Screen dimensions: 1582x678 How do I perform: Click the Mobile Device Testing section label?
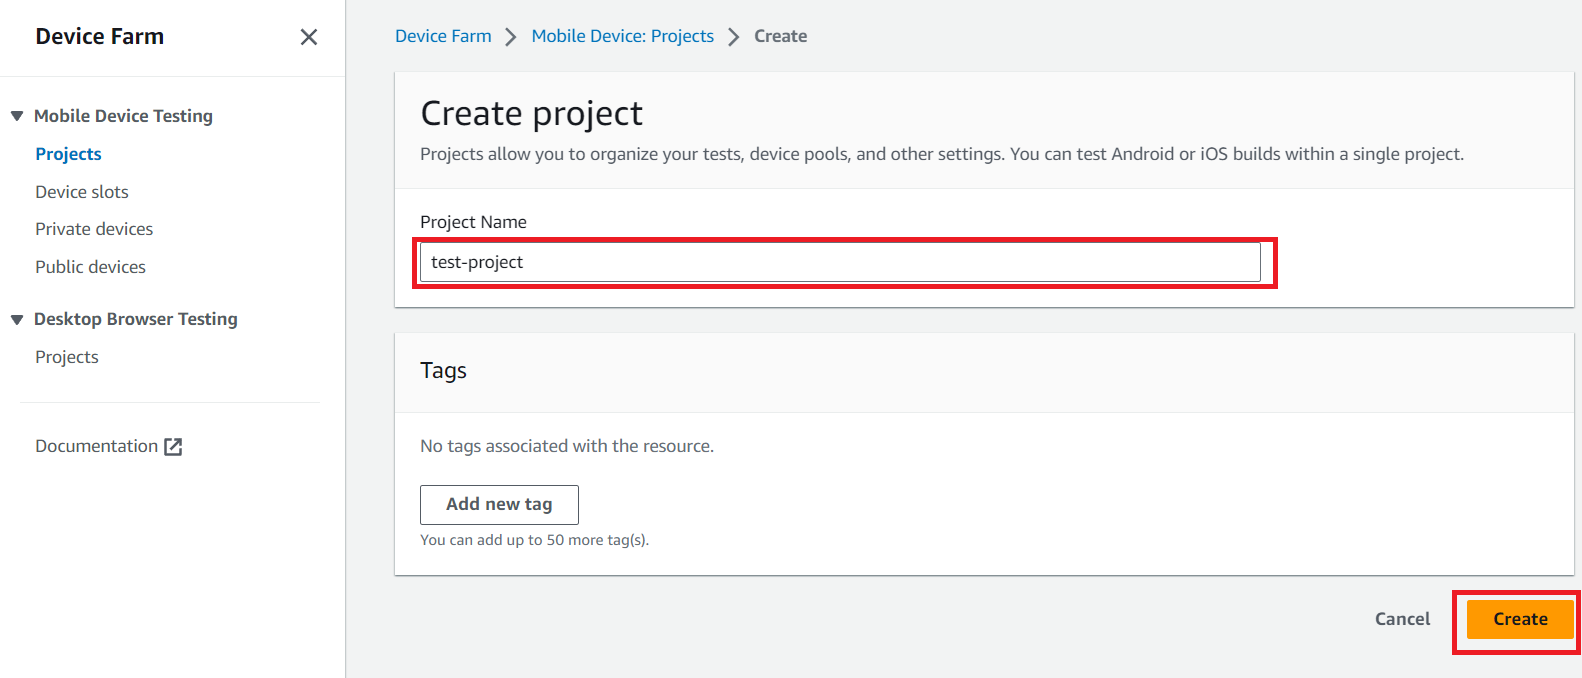[123, 116]
